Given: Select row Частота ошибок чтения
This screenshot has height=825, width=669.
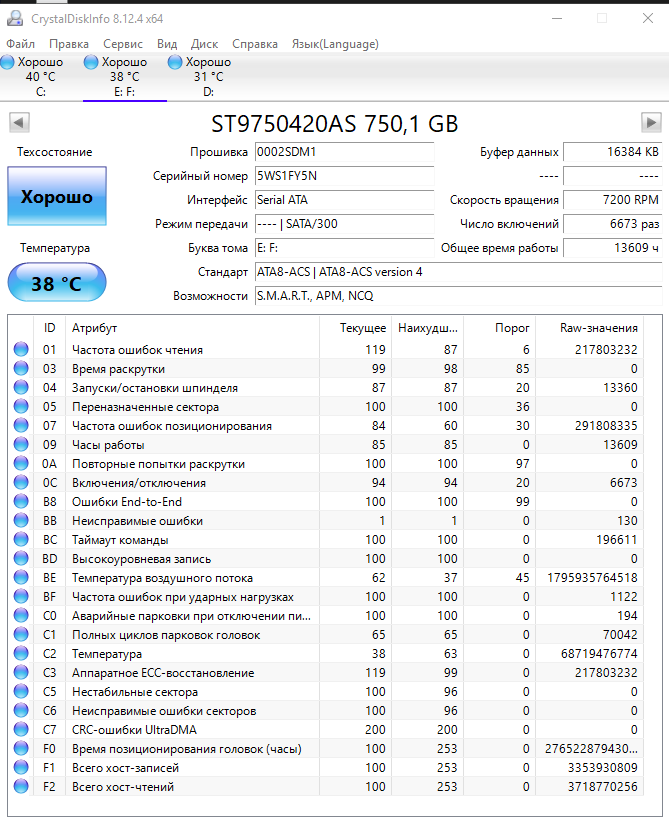Looking at the screenshot, I should (x=326, y=349).
